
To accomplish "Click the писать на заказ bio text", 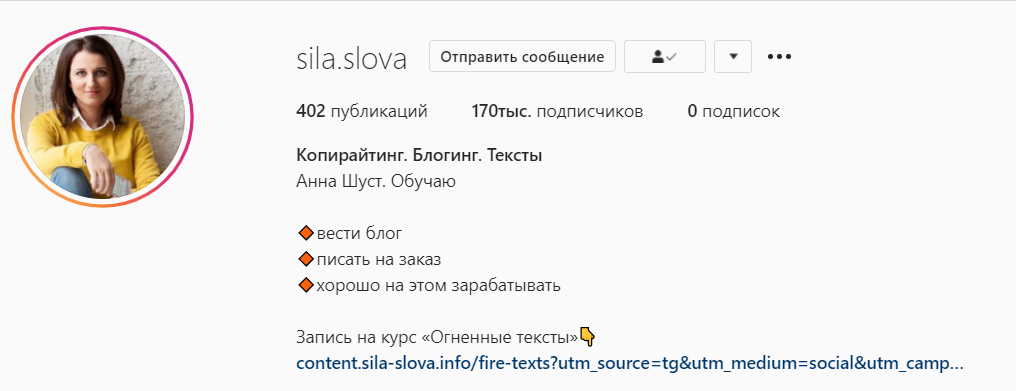I will pos(378,260).
